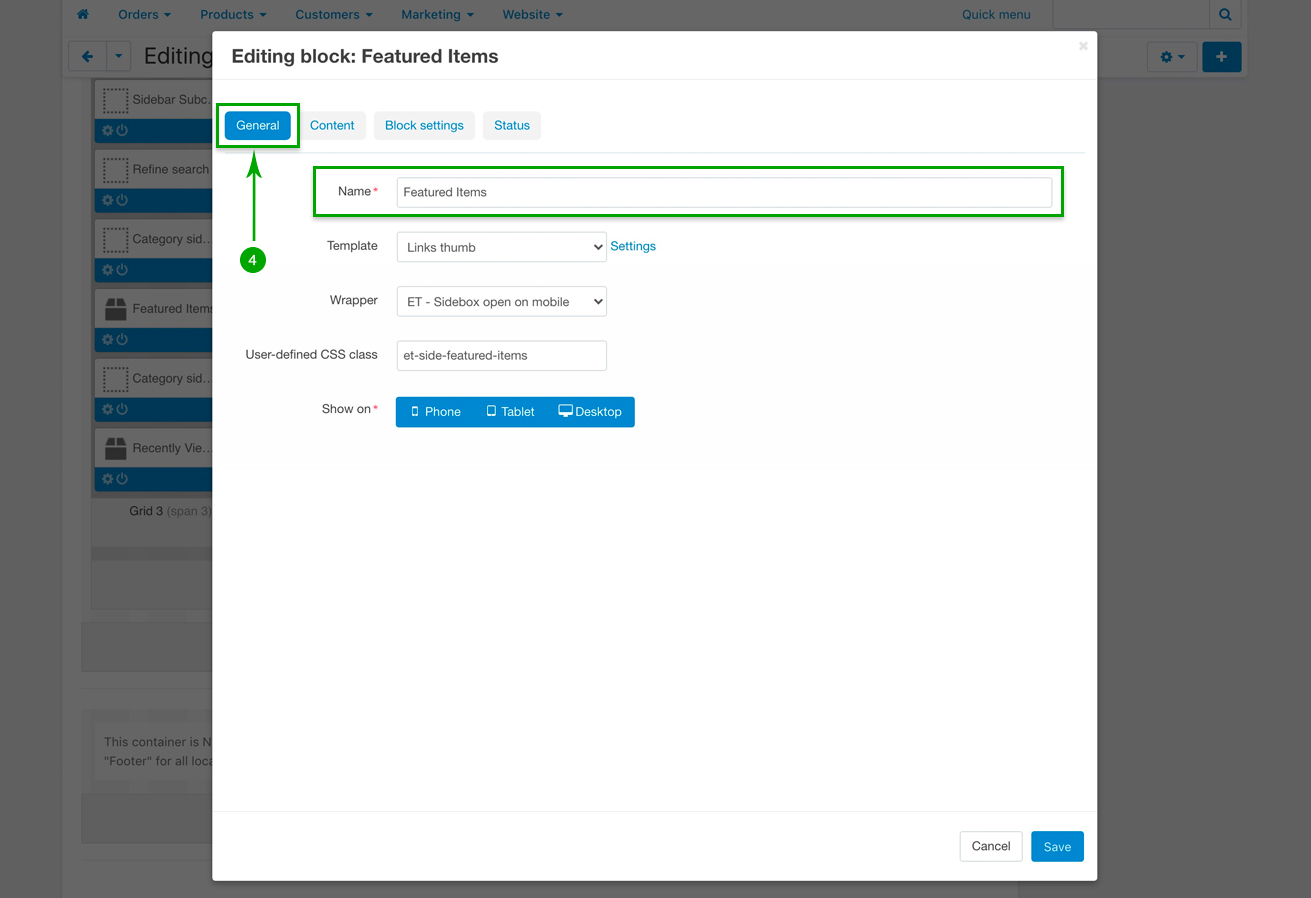The image size is (1311, 898).
Task: Close the Editing block dialog with X
Action: tap(1083, 46)
